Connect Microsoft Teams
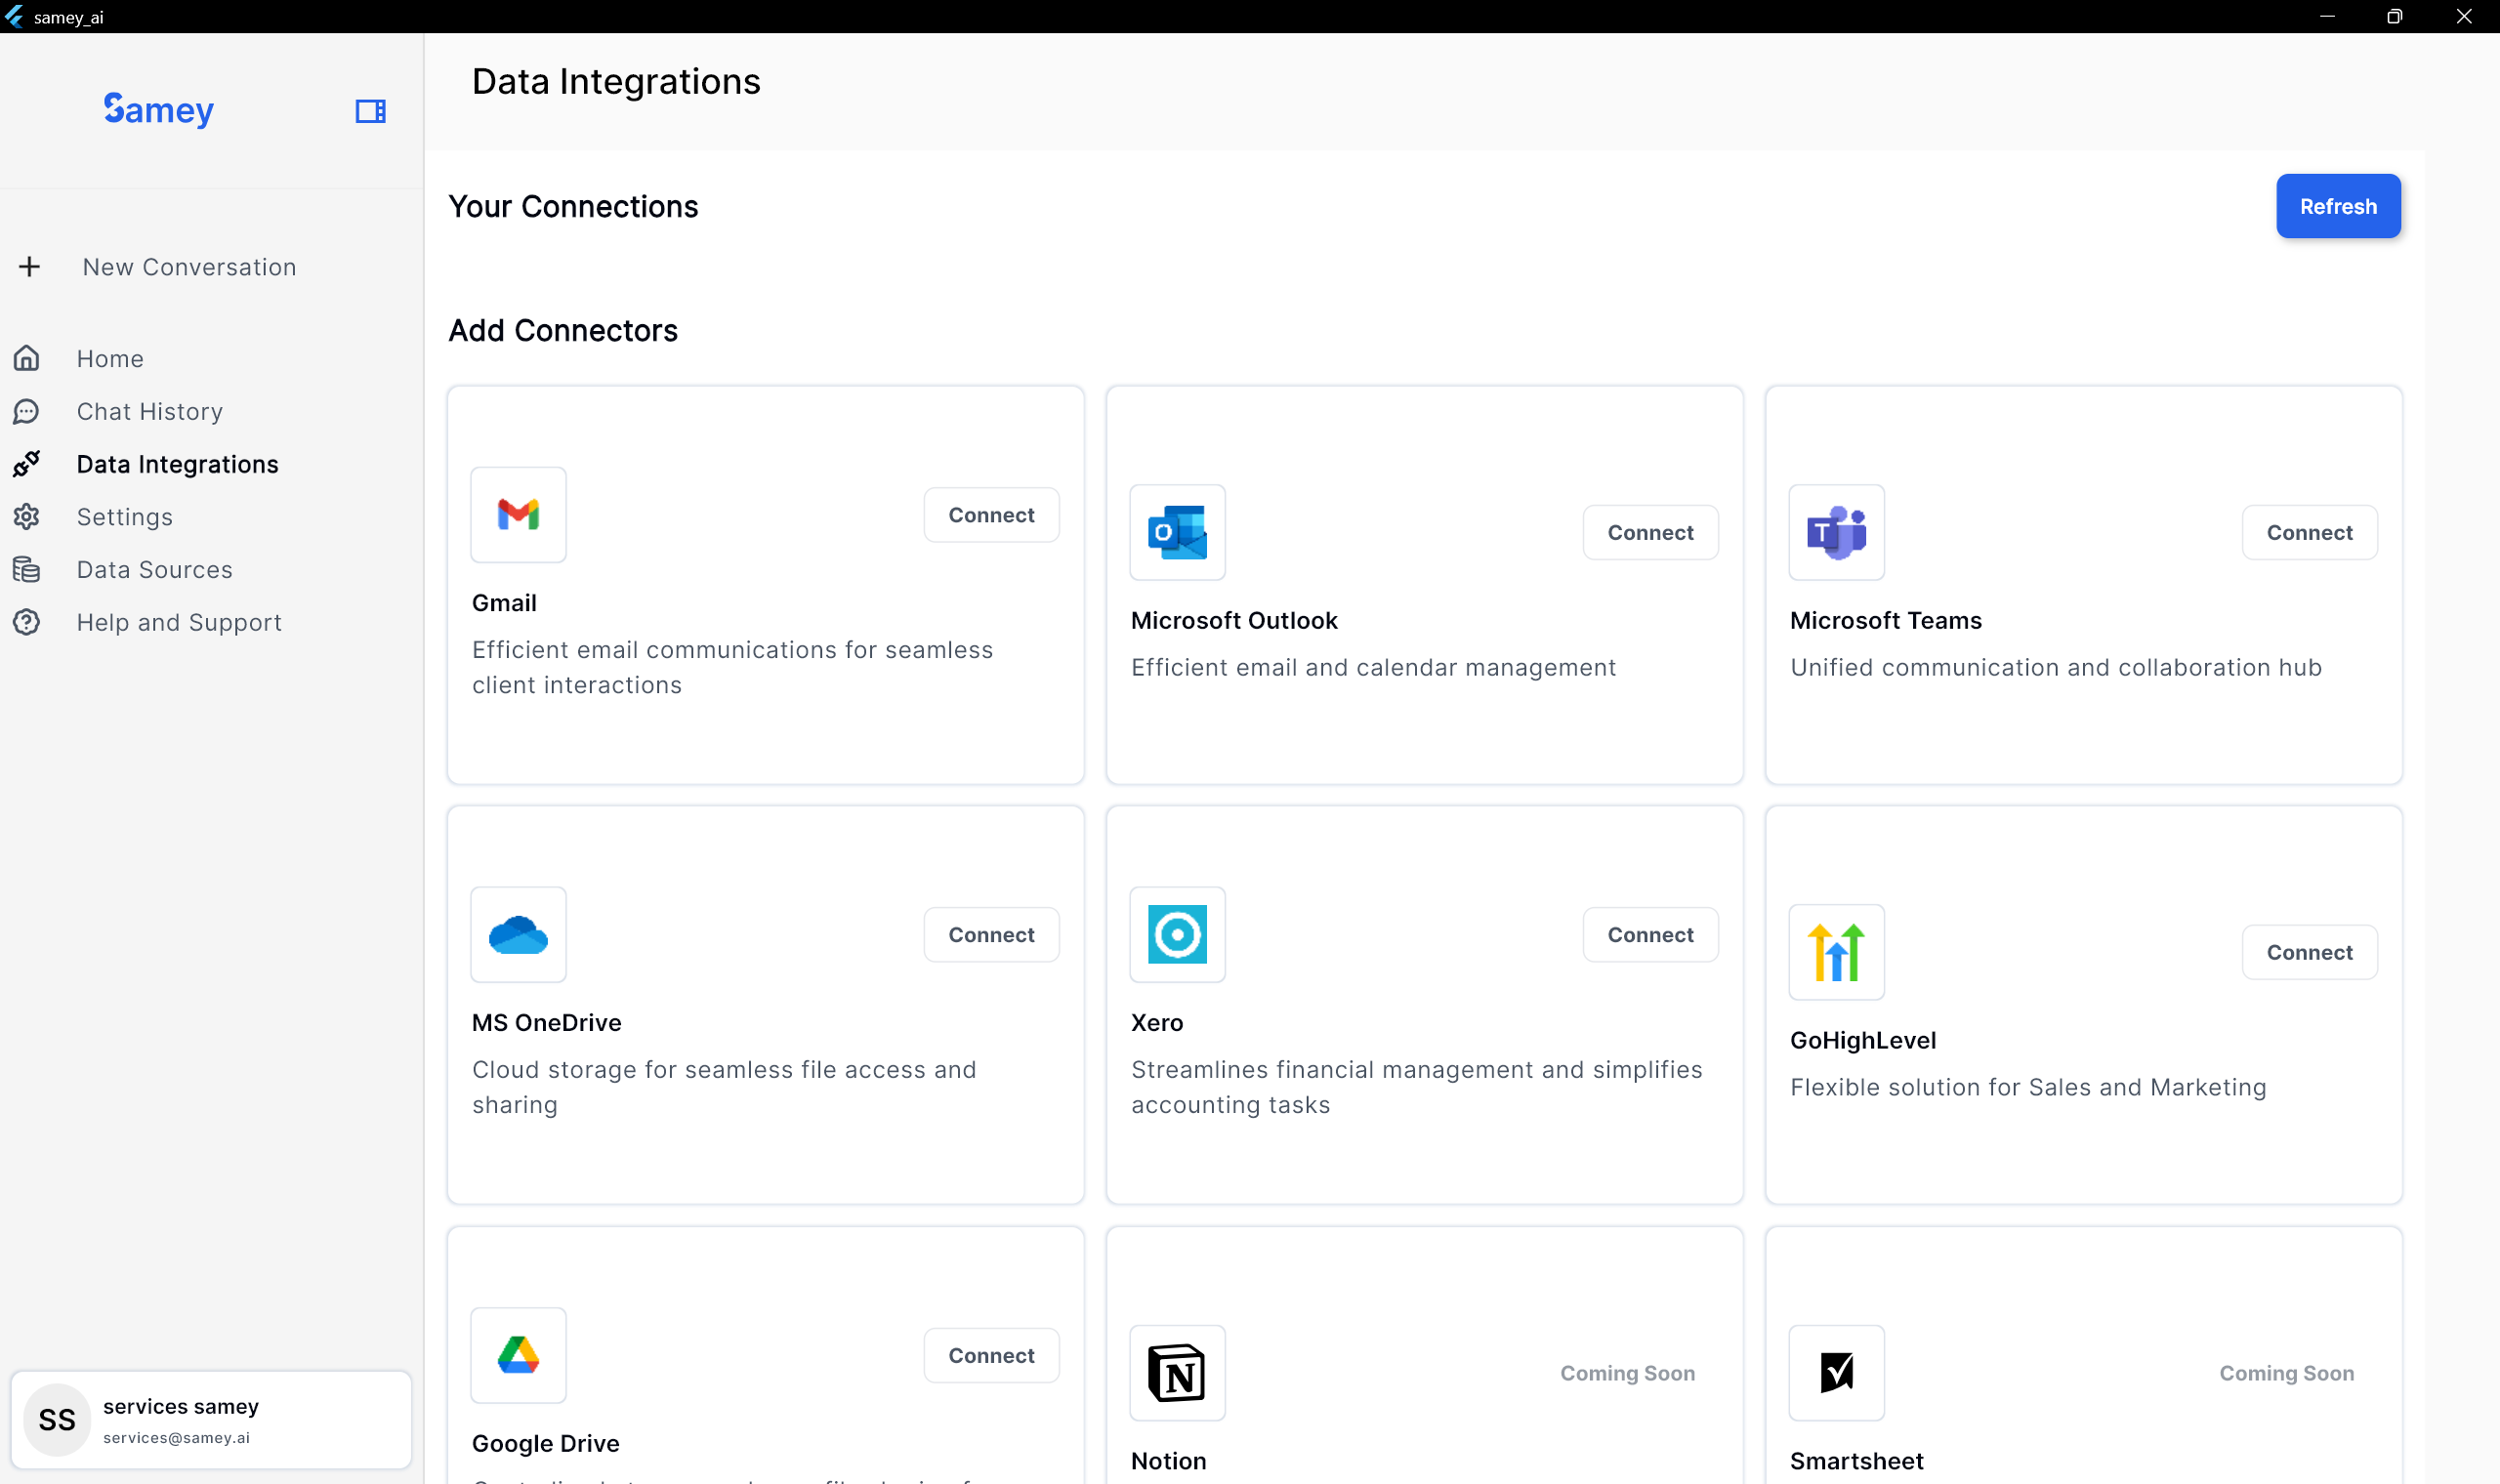 [2309, 532]
